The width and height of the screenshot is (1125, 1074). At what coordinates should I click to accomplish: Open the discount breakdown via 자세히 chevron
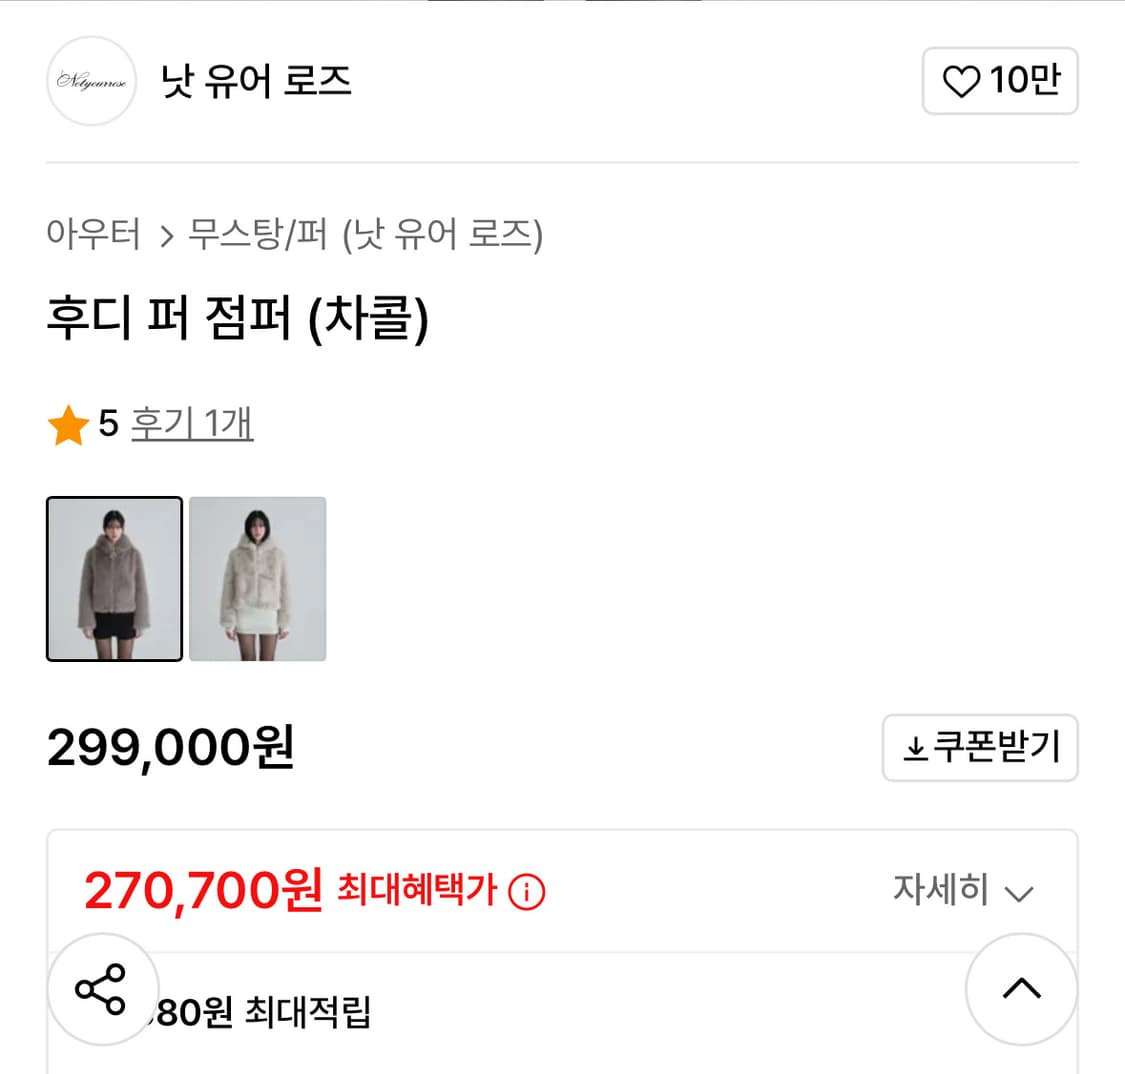tap(1019, 892)
